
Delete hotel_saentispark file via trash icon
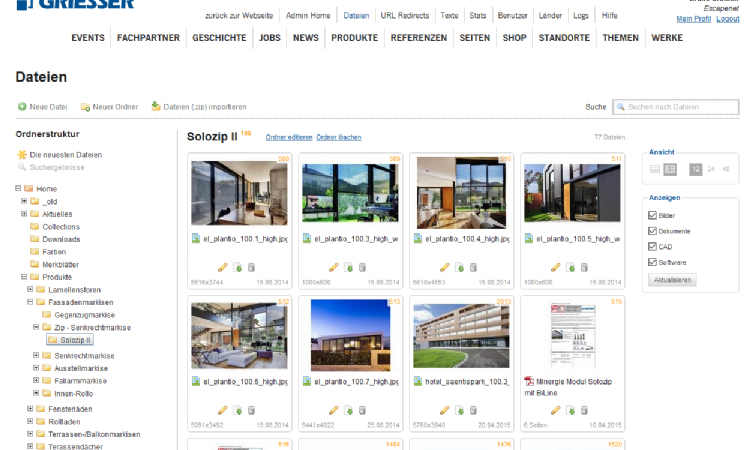(x=472, y=410)
